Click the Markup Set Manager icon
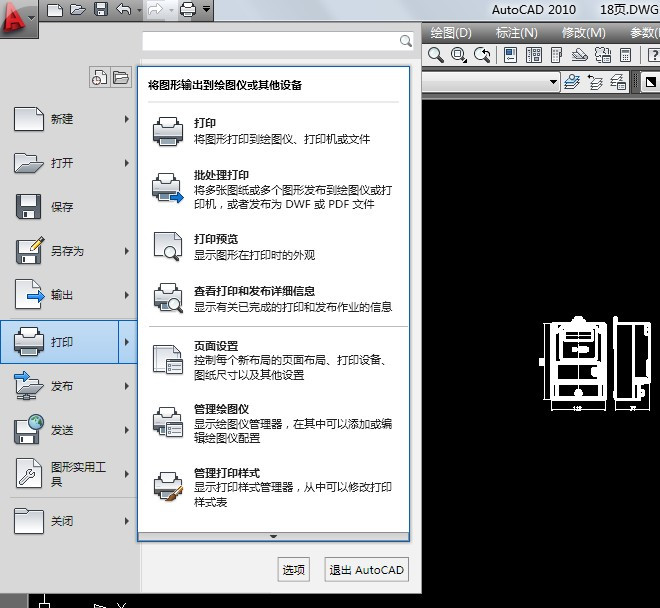This screenshot has height=608, width=660. (x=603, y=55)
